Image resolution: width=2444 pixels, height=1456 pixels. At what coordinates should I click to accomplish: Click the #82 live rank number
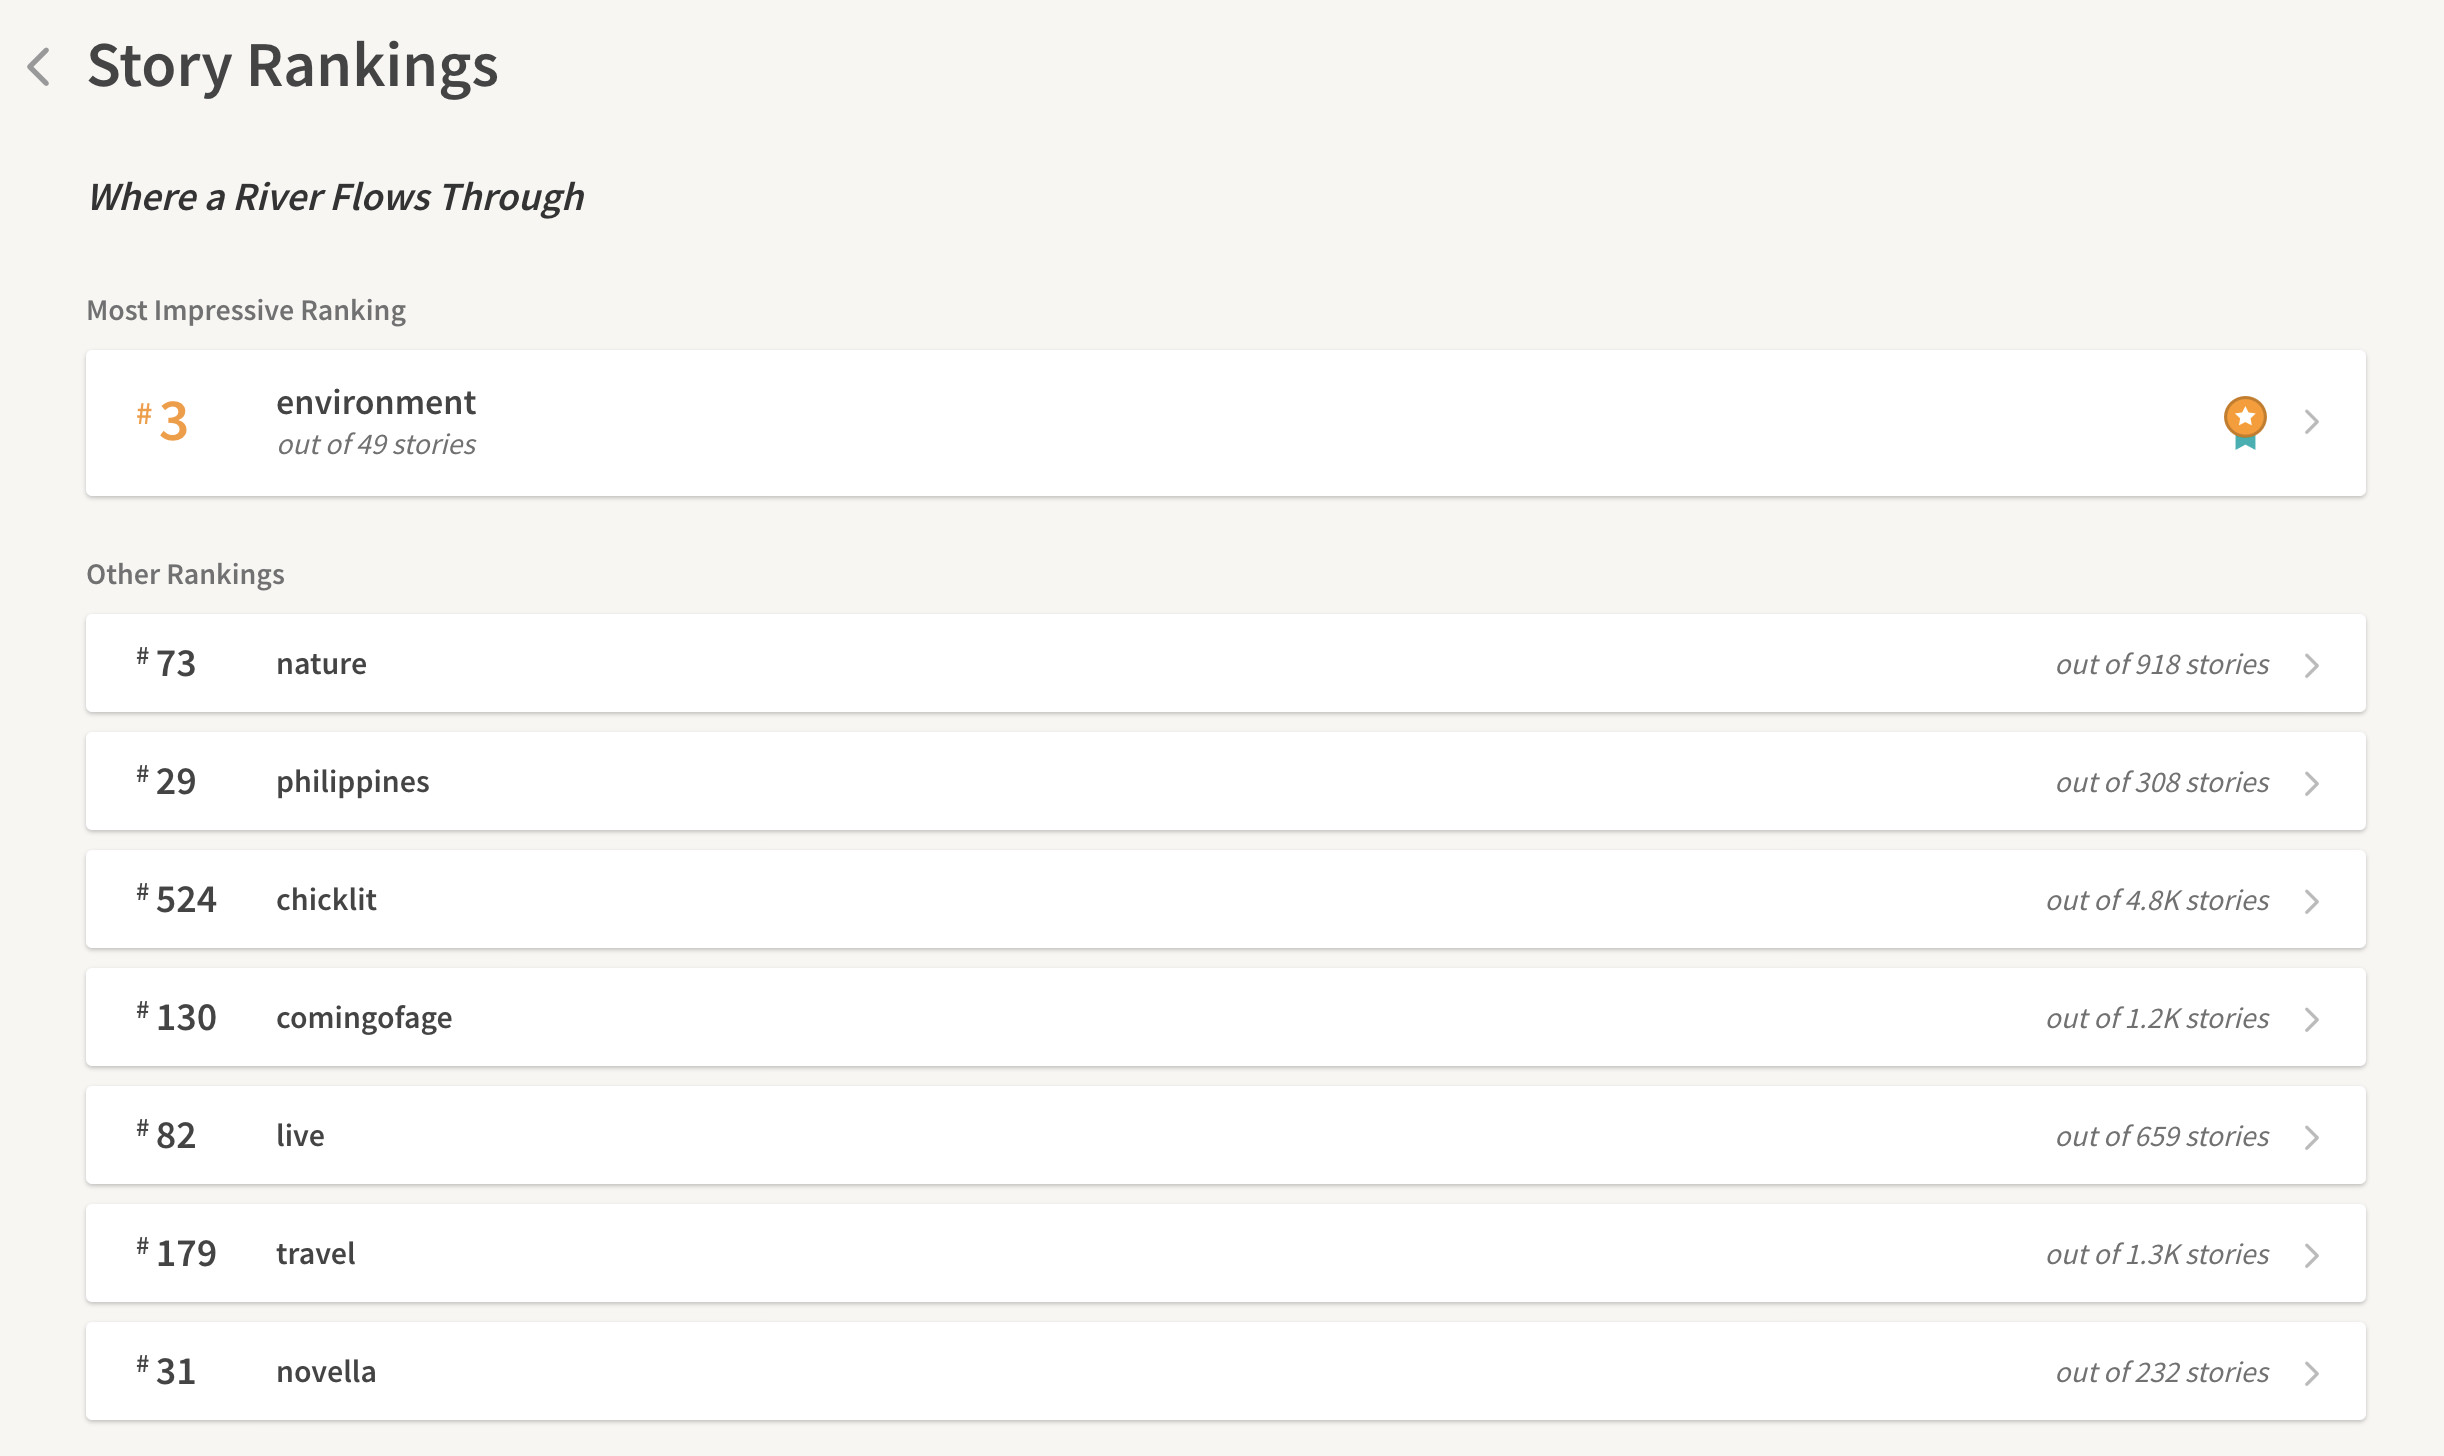point(166,1135)
